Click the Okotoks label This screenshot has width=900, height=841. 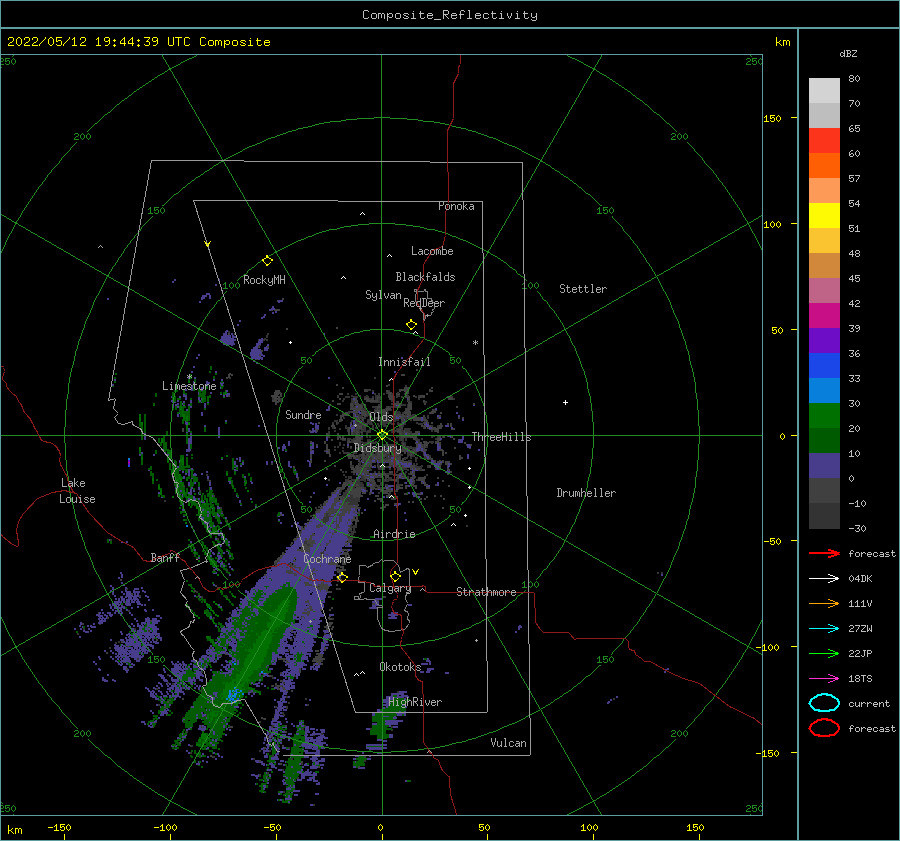[x=400, y=666]
